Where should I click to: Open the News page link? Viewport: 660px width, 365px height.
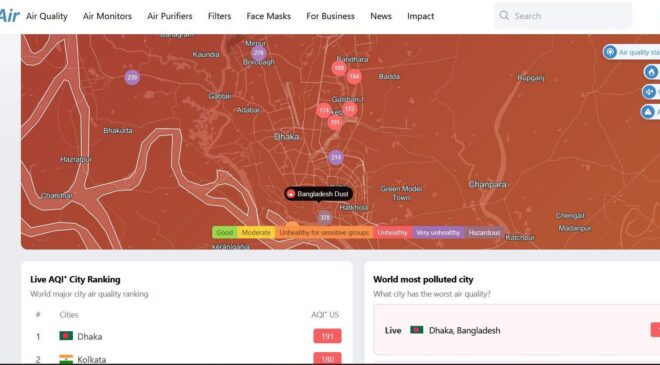click(x=381, y=16)
